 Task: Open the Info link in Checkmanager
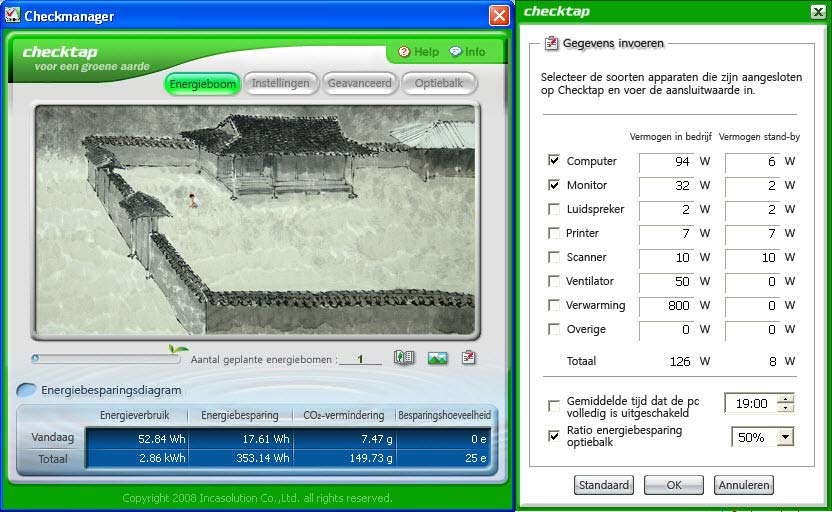click(467, 51)
